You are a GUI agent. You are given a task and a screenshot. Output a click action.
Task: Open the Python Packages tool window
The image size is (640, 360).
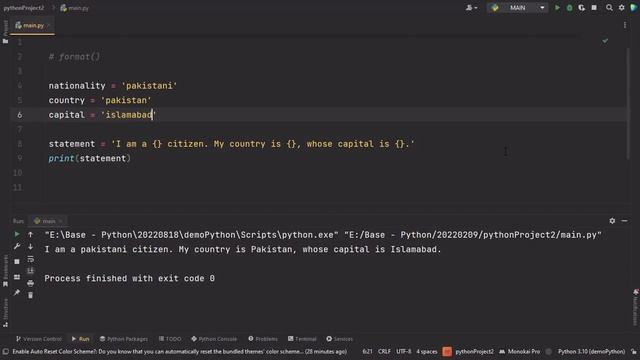[x=124, y=339]
